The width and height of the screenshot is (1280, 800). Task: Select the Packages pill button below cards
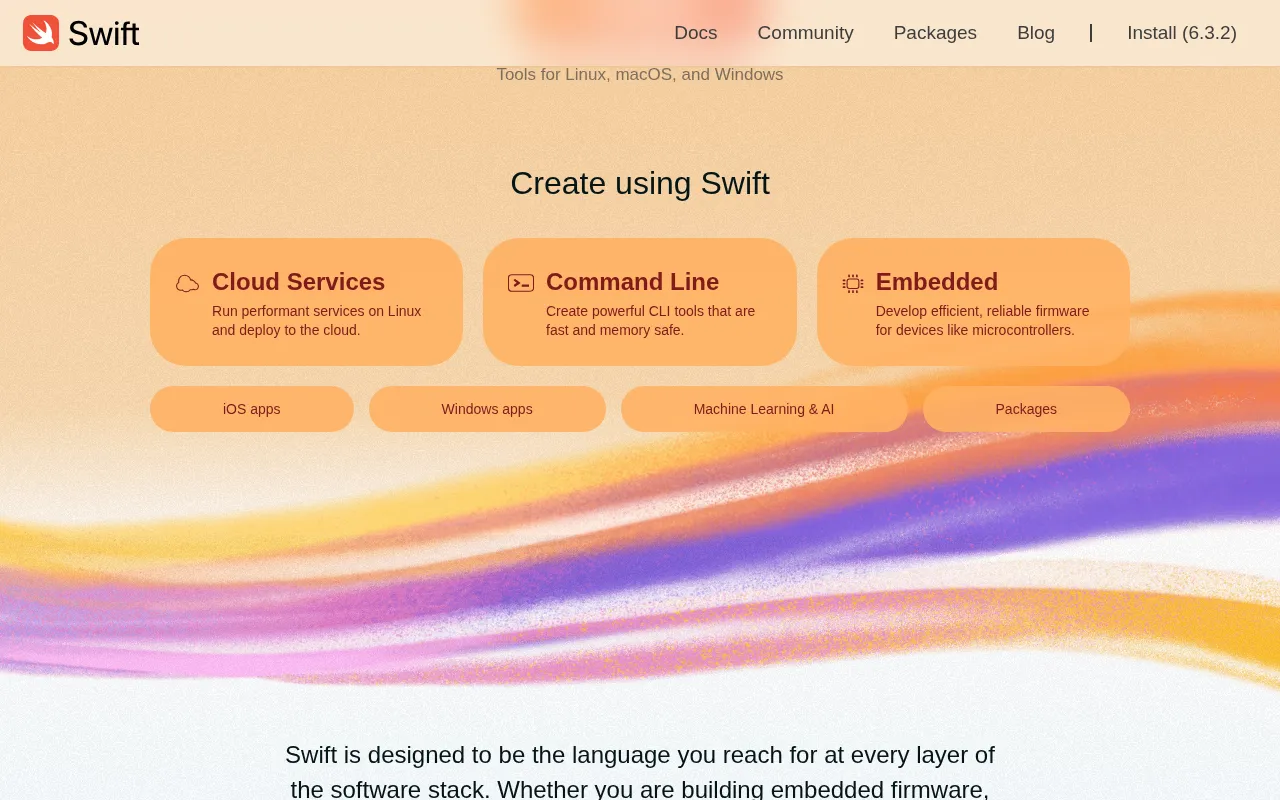pos(1026,409)
